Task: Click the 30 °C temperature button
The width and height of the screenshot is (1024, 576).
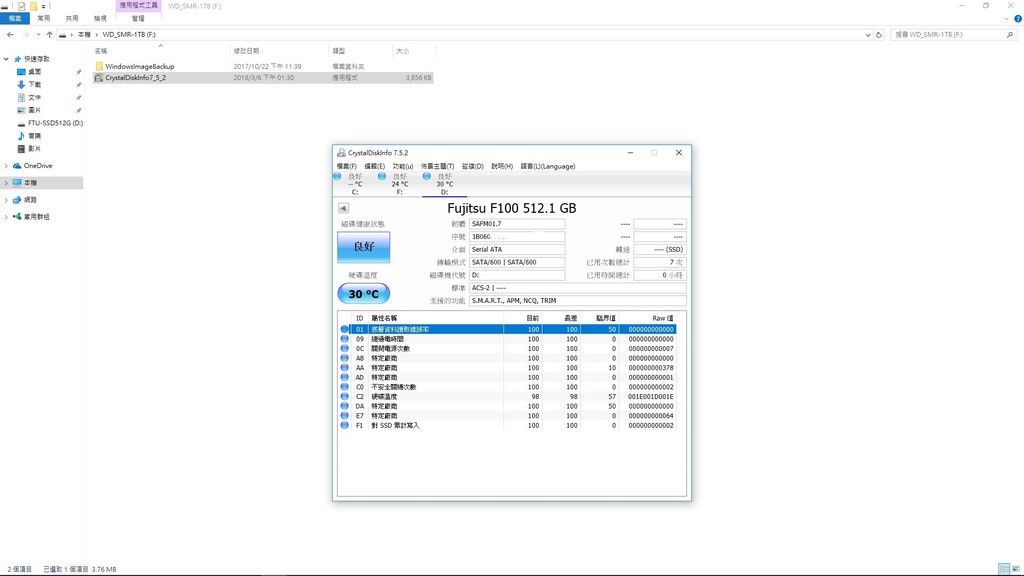Action: (x=364, y=294)
